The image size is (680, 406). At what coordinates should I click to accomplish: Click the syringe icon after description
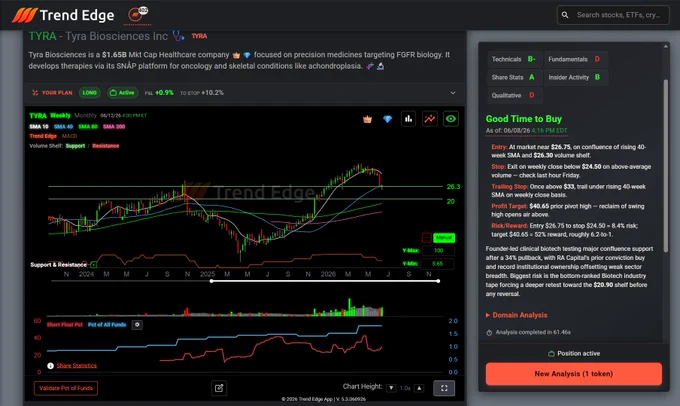pyautogui.click(x=369, y=66)
